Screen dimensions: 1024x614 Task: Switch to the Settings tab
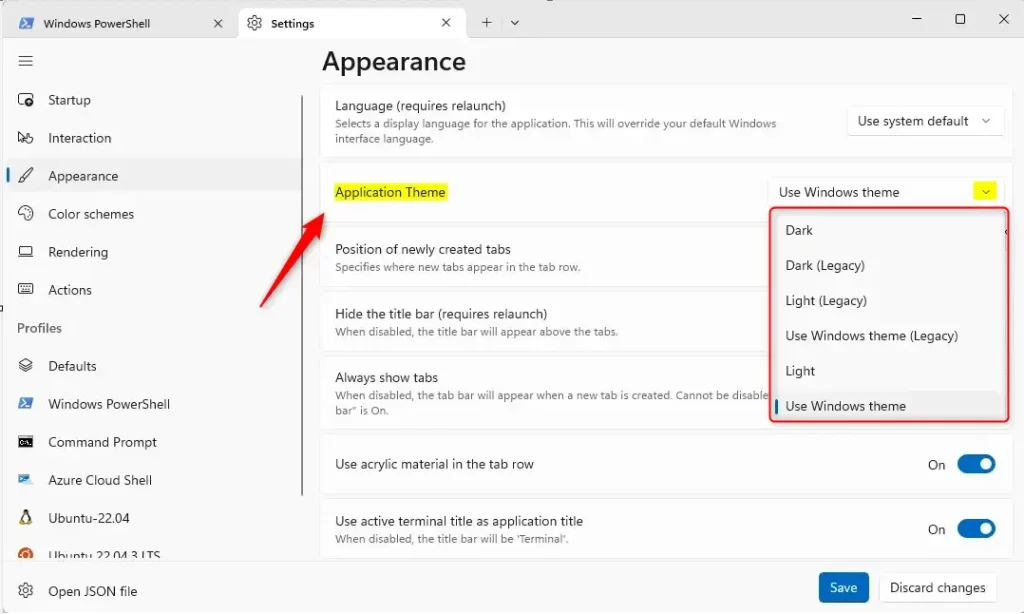click(x=351, y=23)
